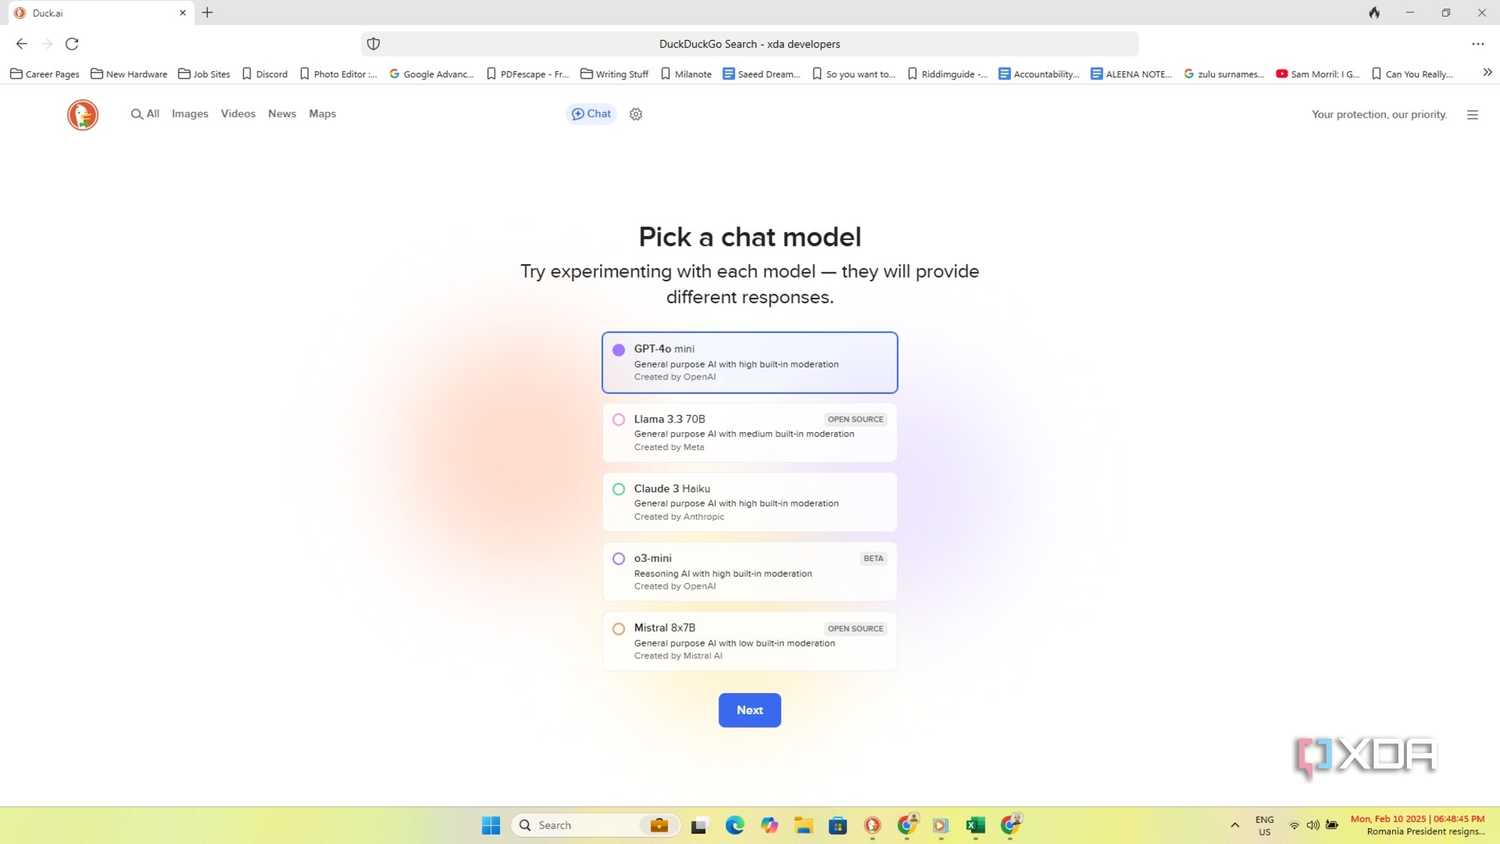The height and width of the screenshot is (844, 1500).
Task: Click the privacy shield icon in address bar
Action: click(373, 44)
